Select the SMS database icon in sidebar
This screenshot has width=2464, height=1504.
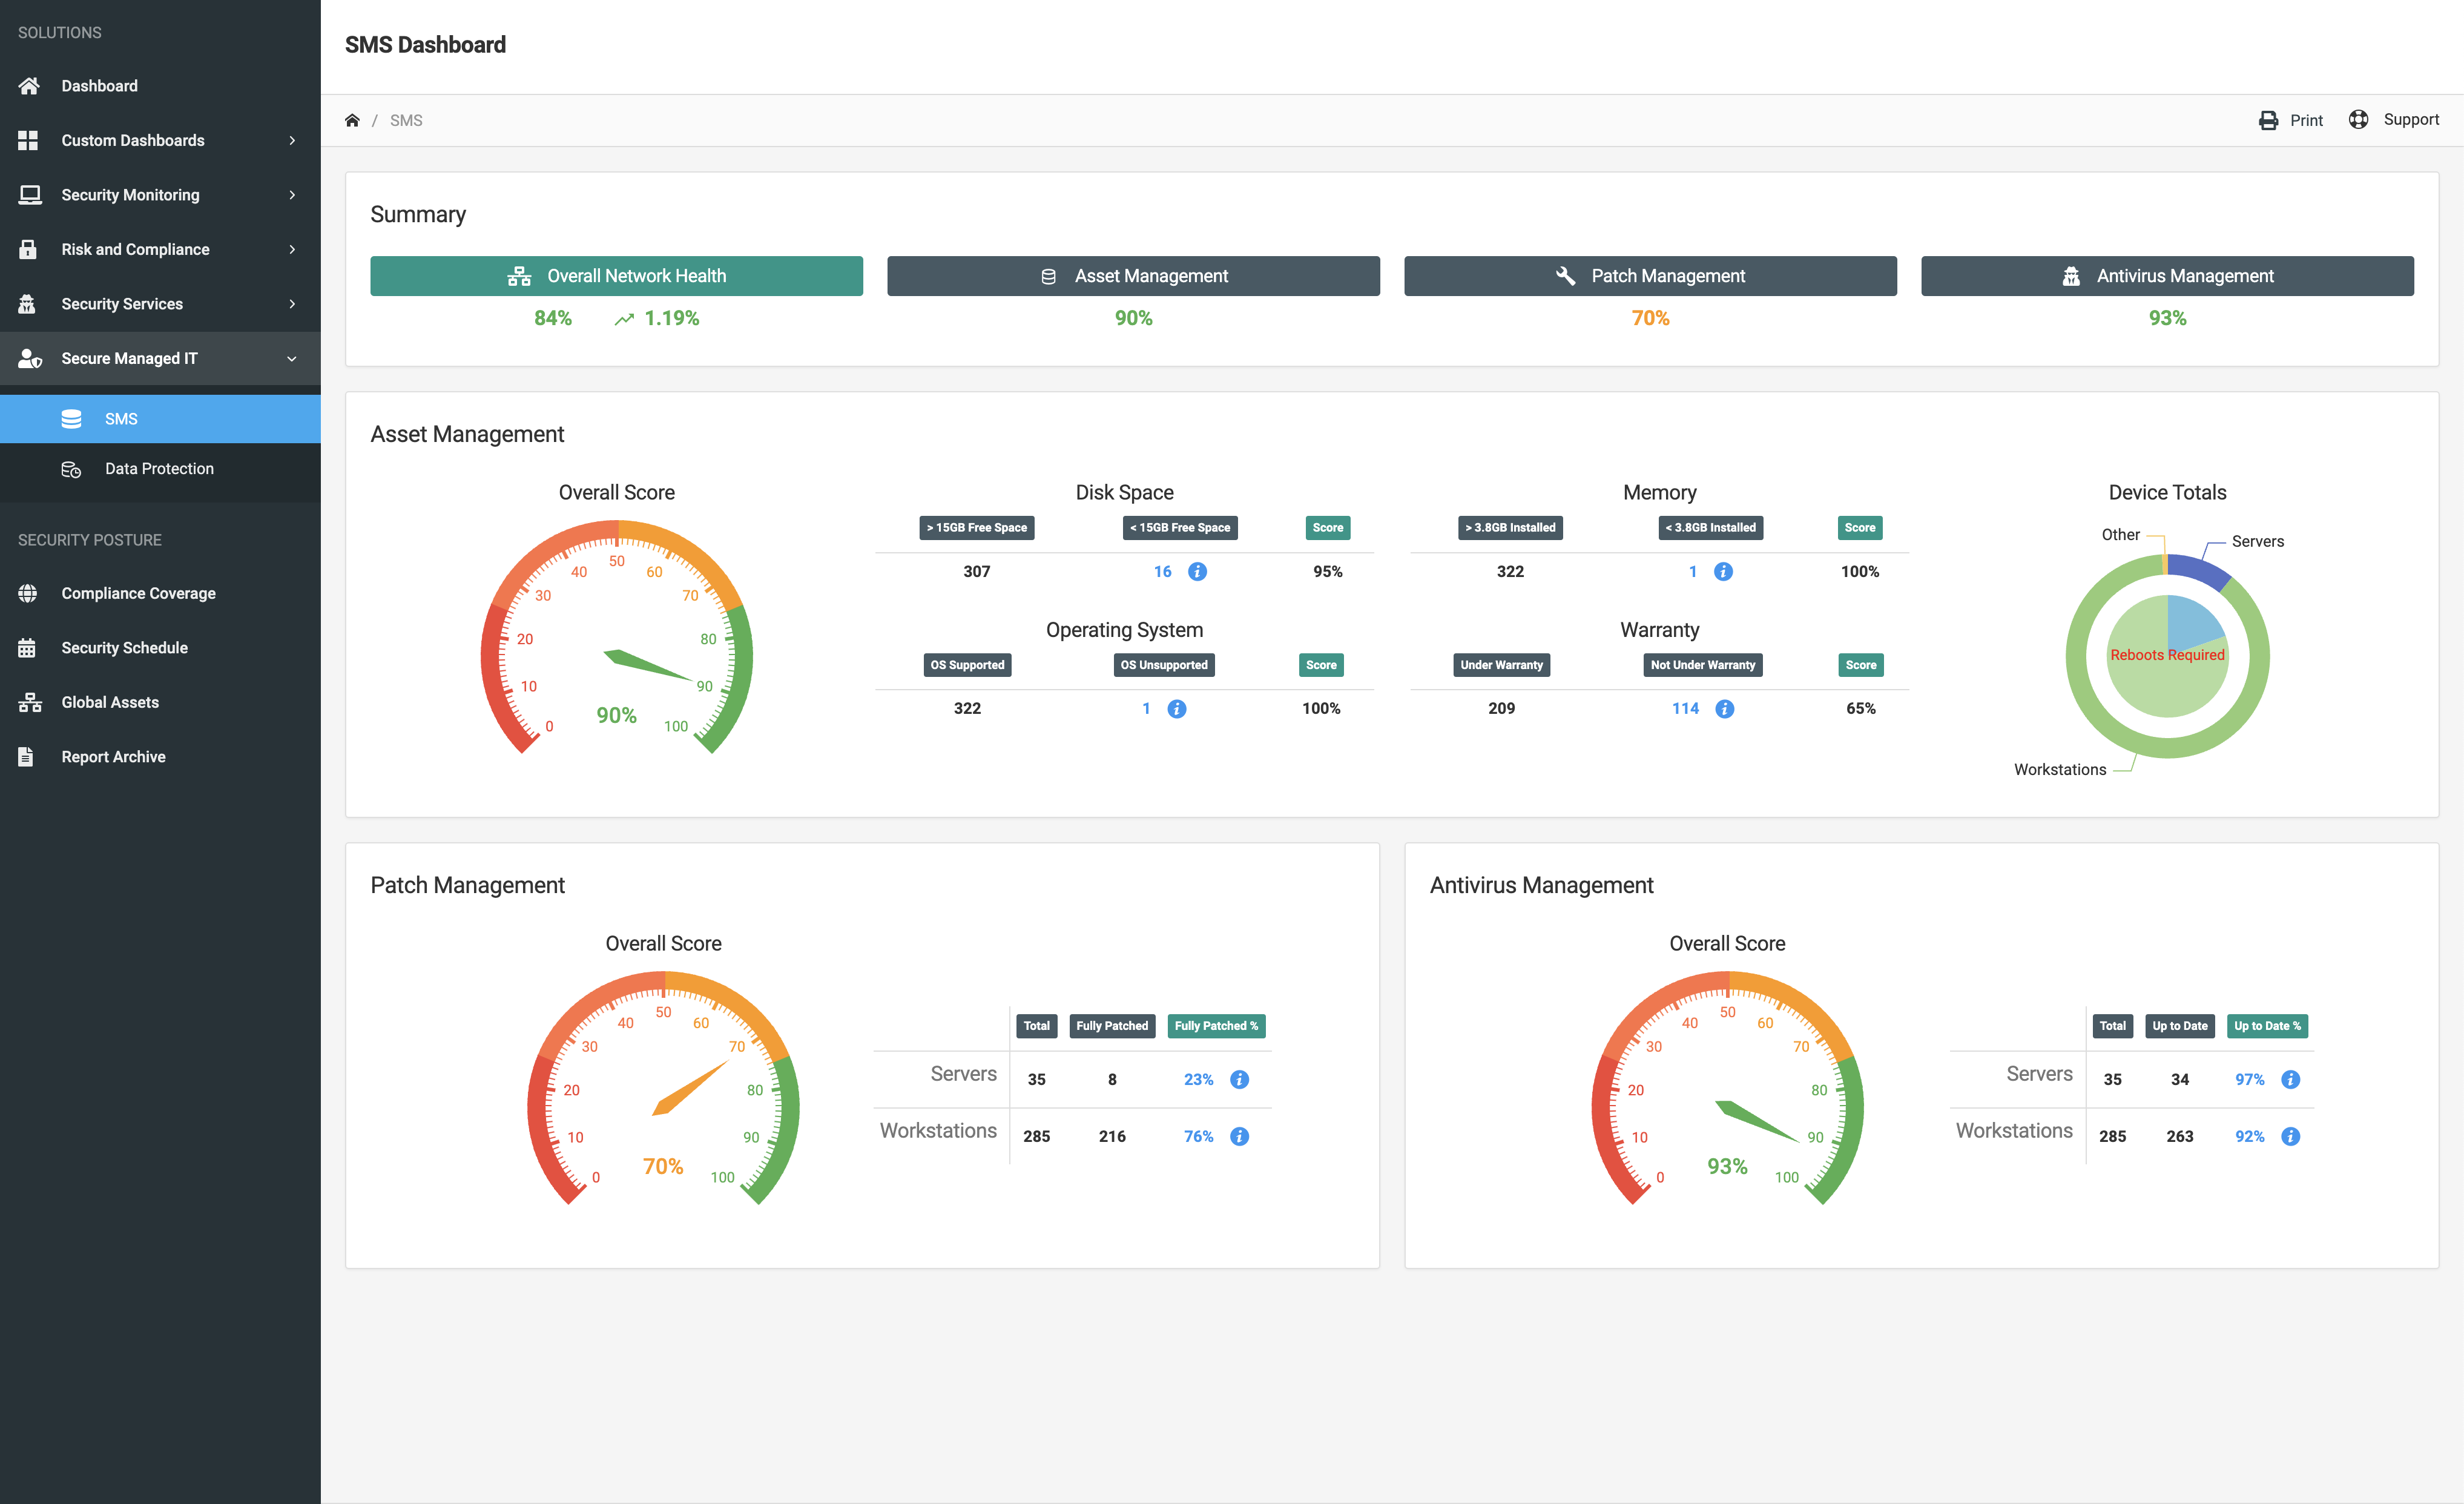pos(71,418)
